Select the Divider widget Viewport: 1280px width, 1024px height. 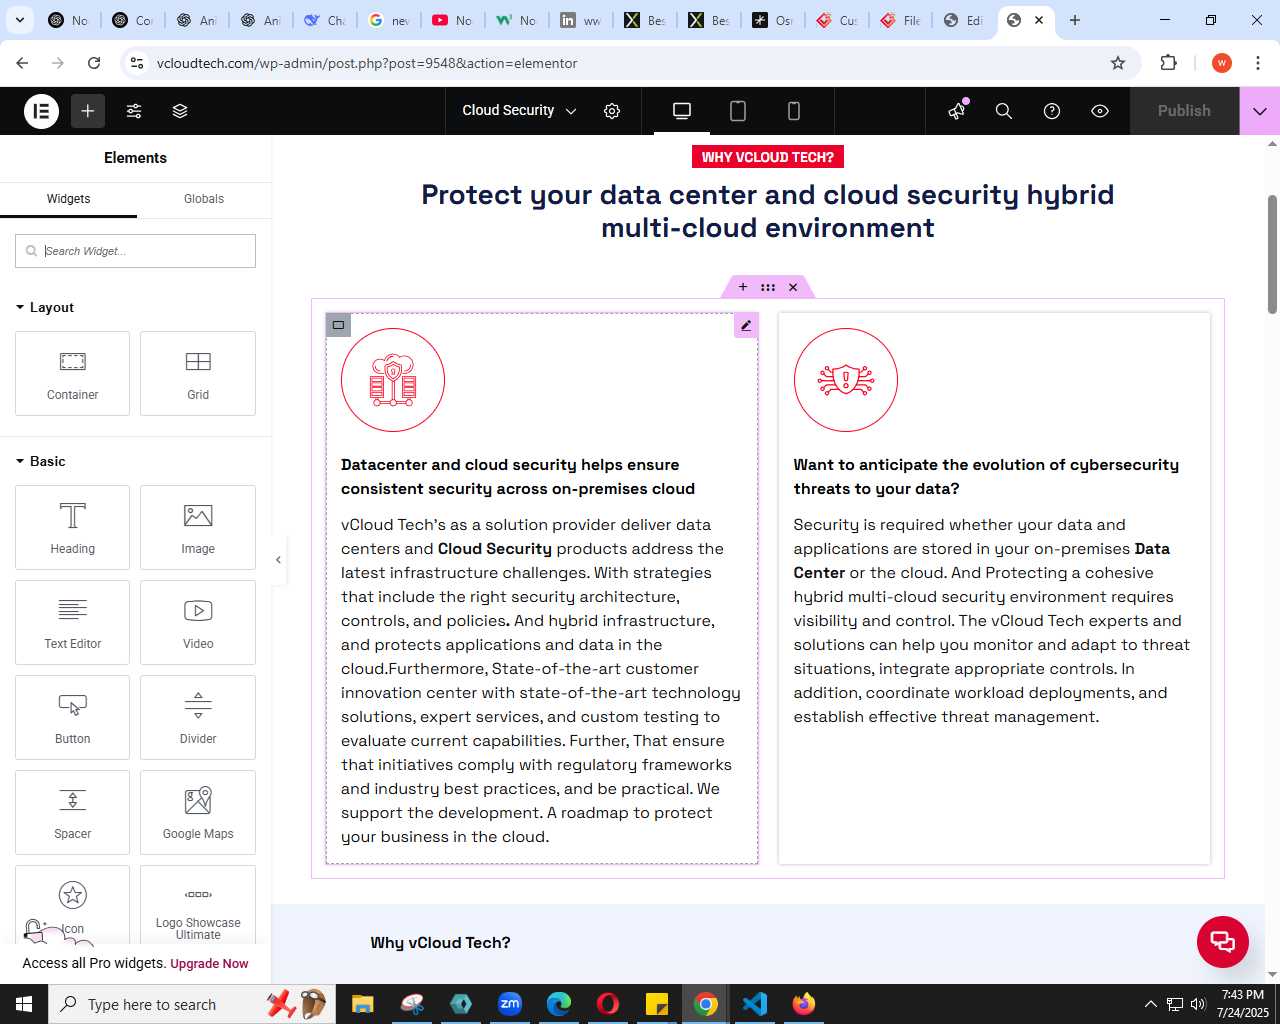click(198, 717)
